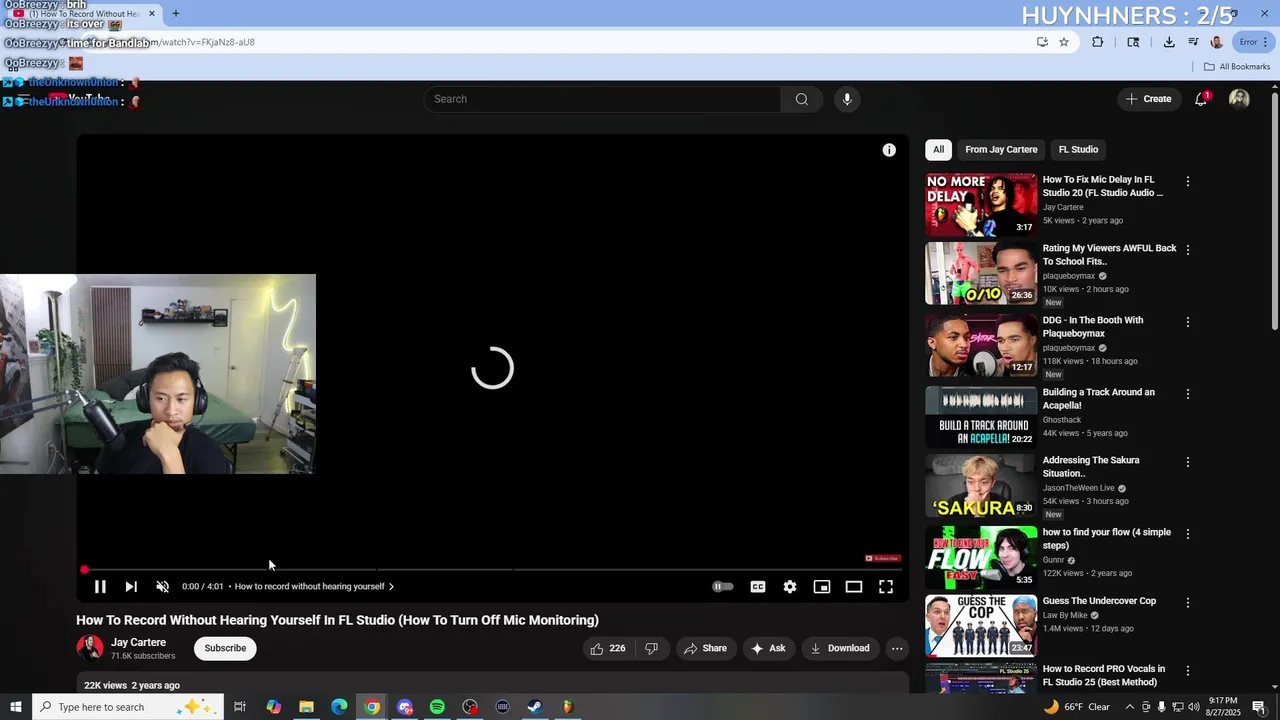Open Chrome profile avatar
This screenshot has width=1280, height=720.
1217,42
